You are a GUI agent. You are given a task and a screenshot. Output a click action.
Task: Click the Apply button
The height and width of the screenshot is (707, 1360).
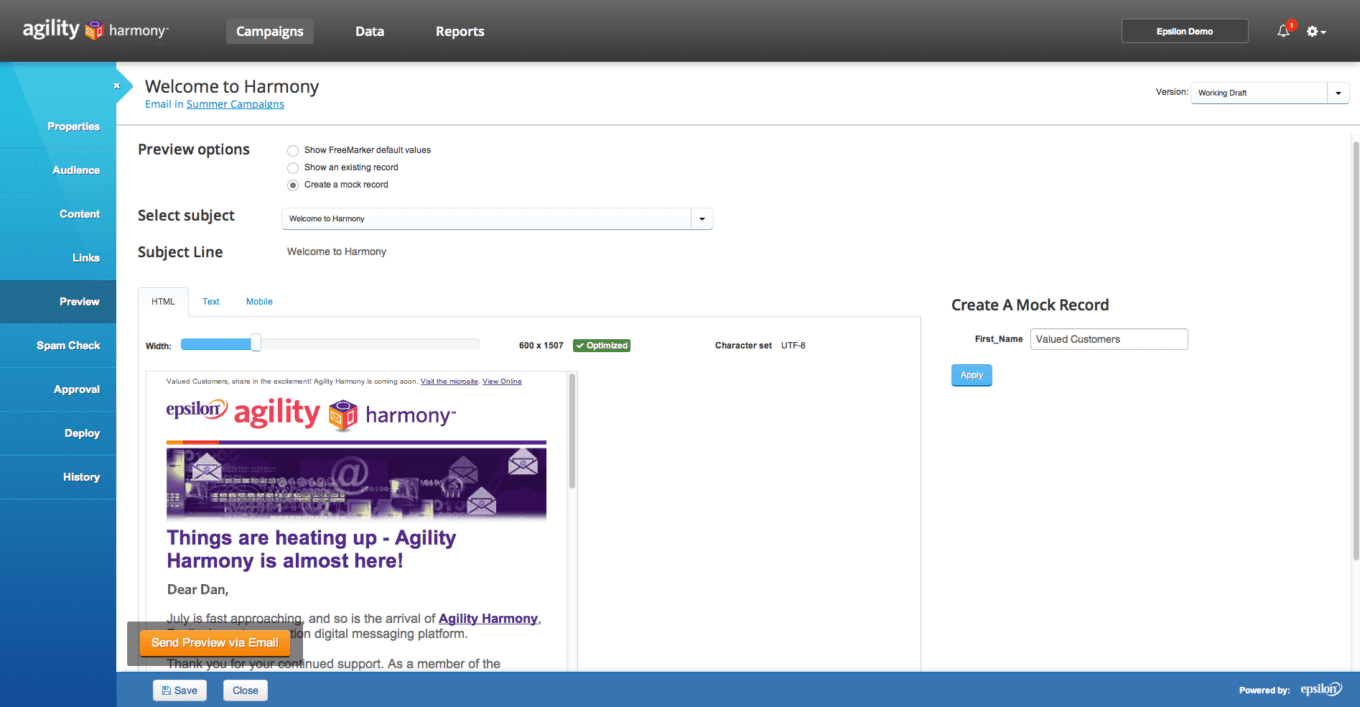pos(971,375)
